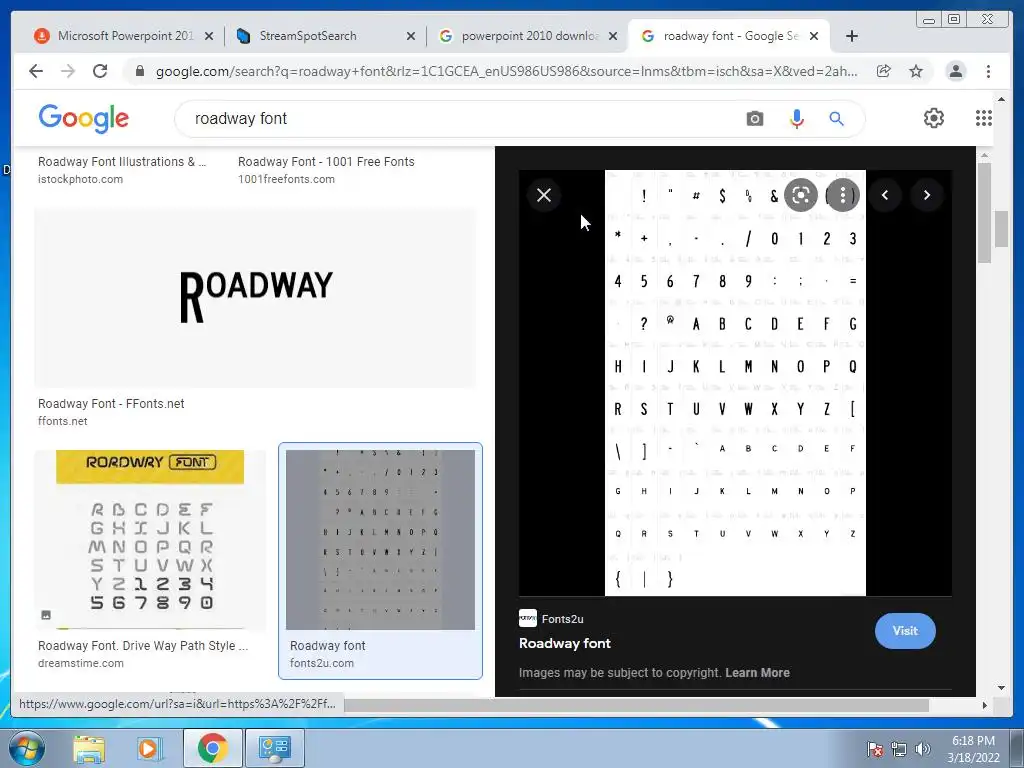Select the roadway font Google Search tab

(730, 36)
